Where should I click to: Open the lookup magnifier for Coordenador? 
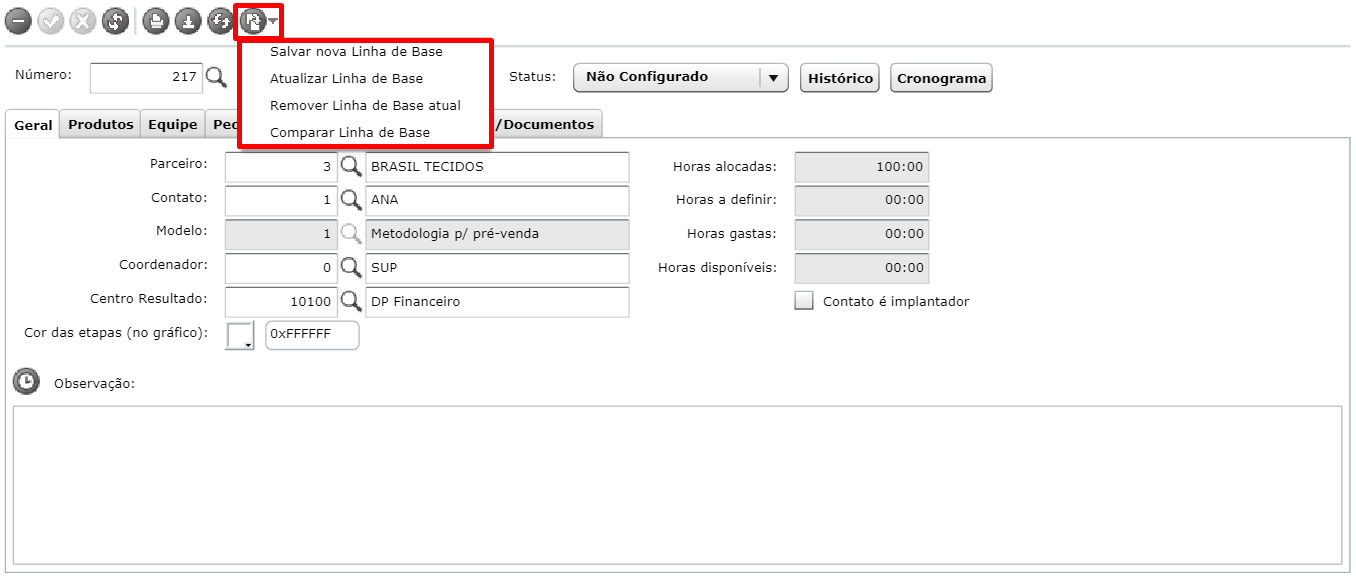[x=351, y=268]
